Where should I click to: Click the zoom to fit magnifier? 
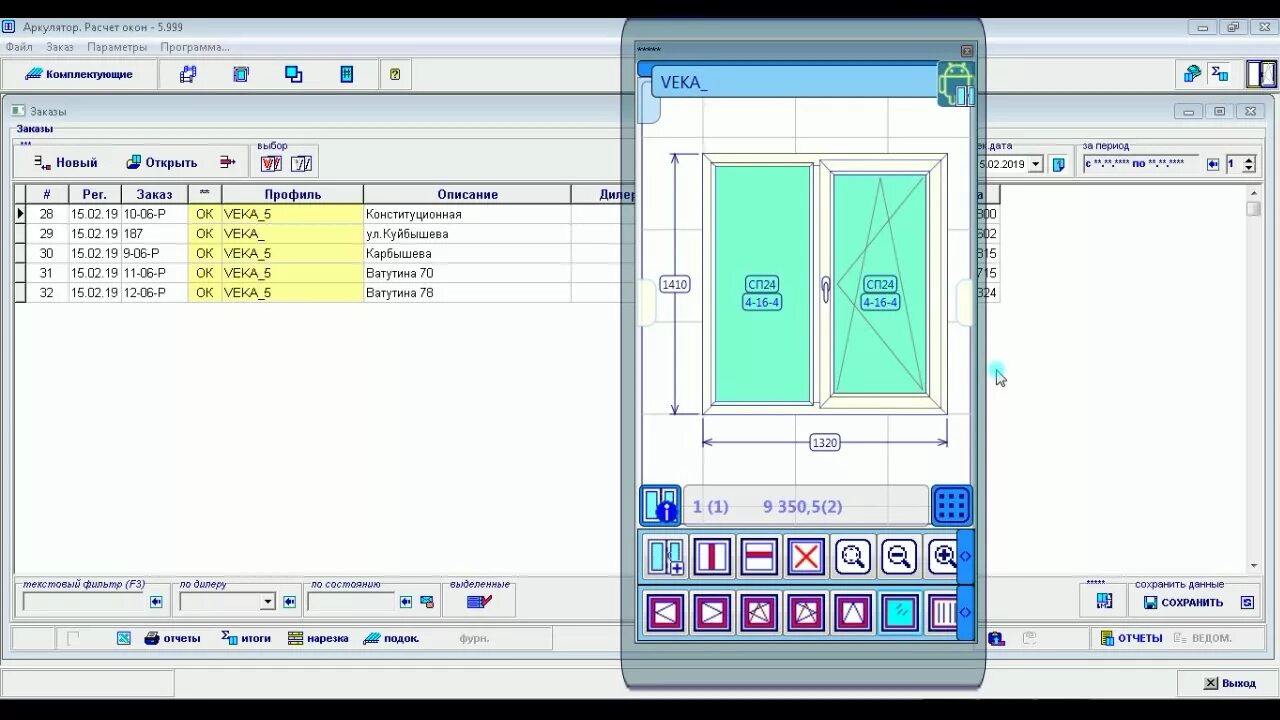click(x=853, y=557)
